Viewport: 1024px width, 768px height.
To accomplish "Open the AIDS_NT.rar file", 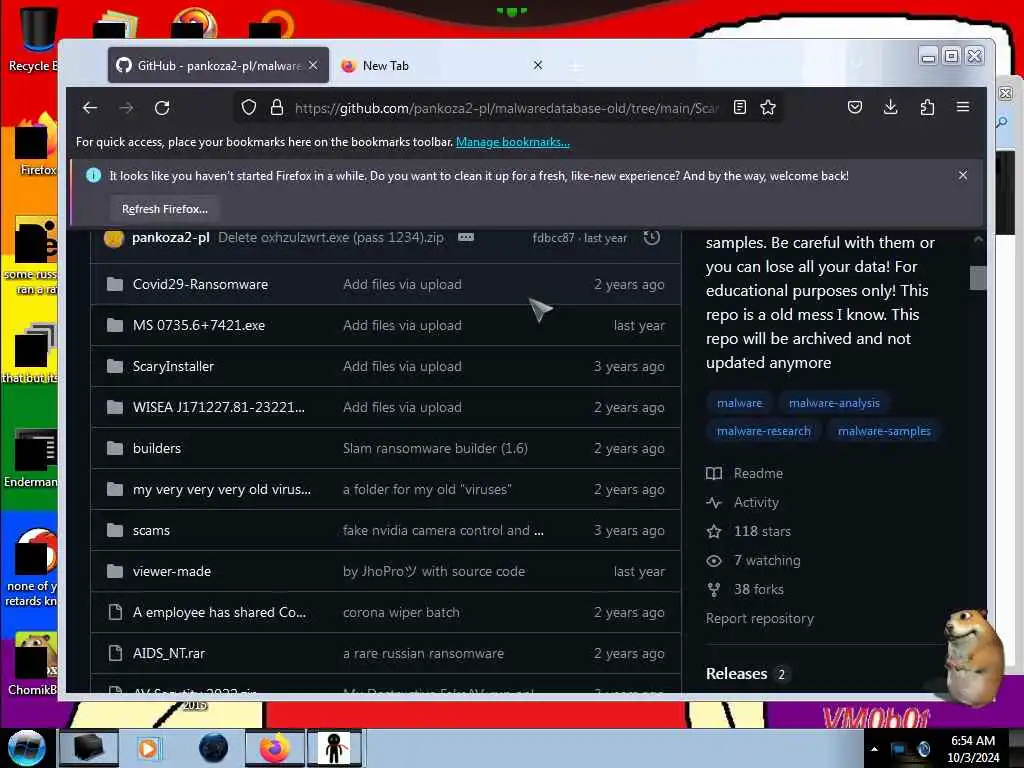I will point(168,653).
